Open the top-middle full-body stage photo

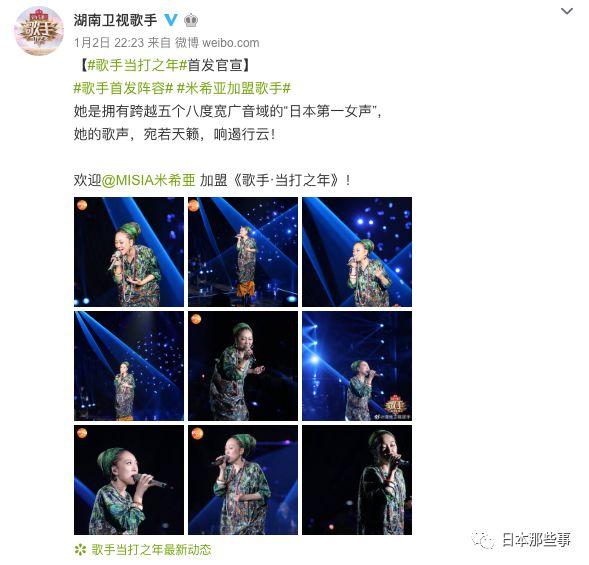(x=243, y=252)
